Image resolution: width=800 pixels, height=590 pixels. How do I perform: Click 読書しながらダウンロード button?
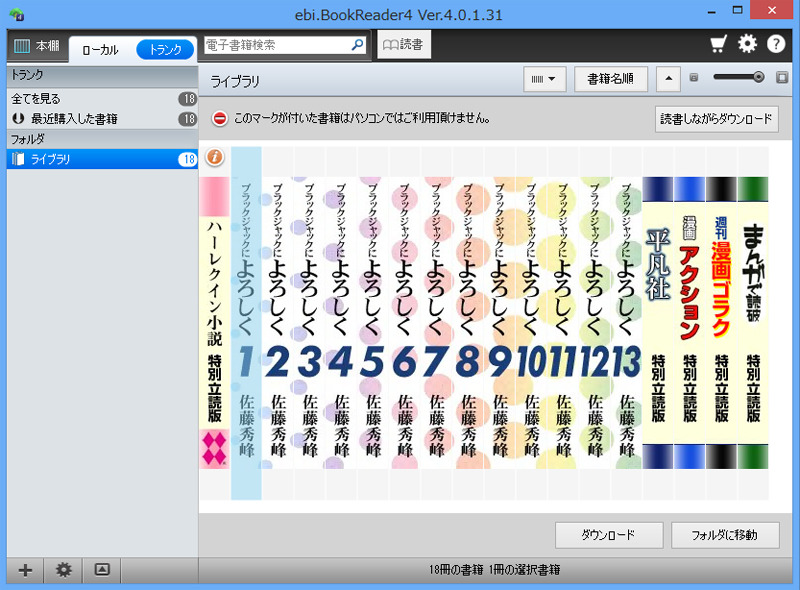pyautogui.click(x=716, y=119)
